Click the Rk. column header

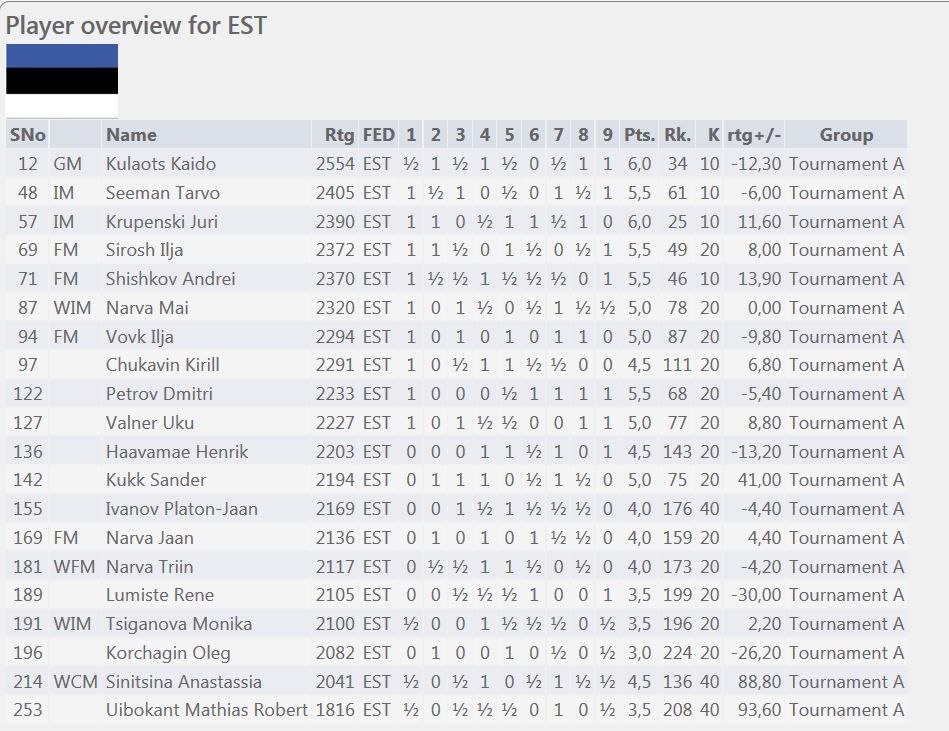pyautogui.click(x=677, y=134)
